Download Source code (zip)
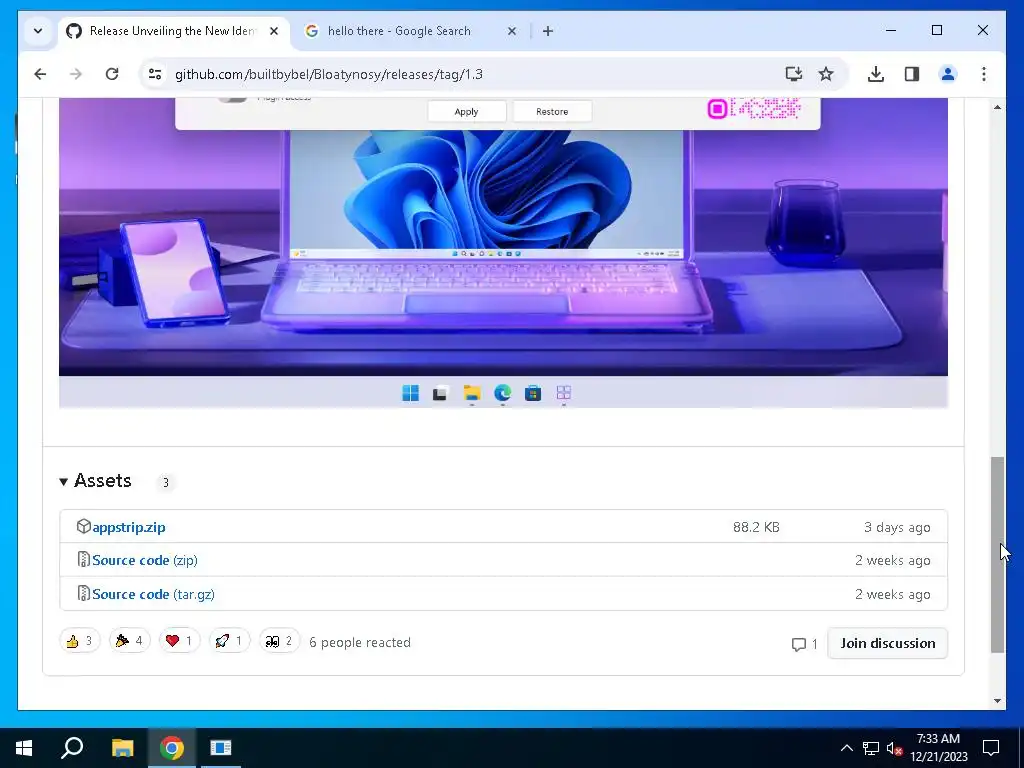1024x768 pixels. pos(145,560)
